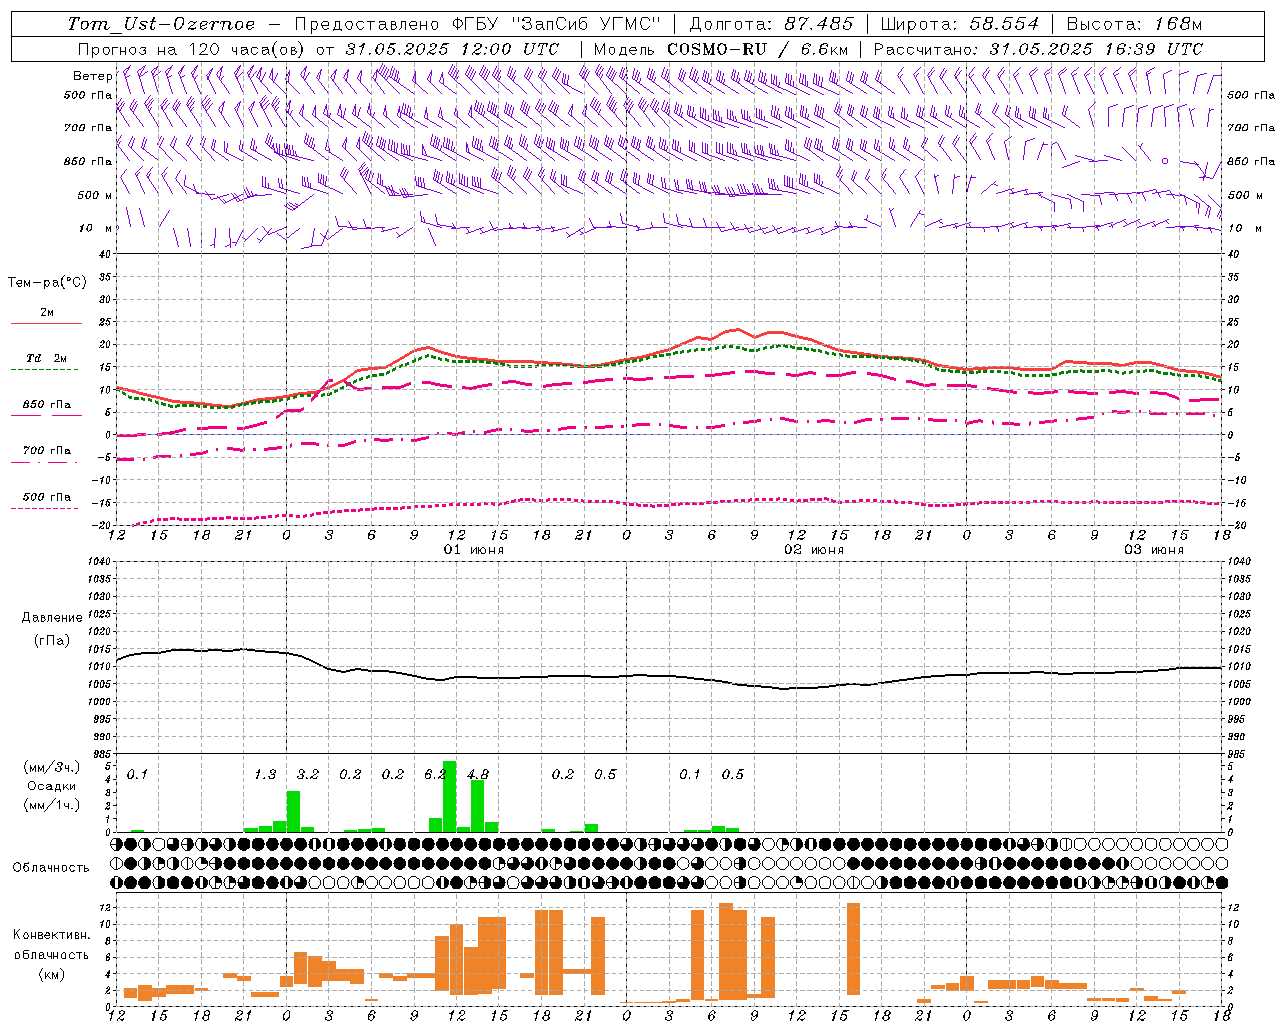Click the 02 июня date label
The image size is (1280, 1024).
pyautogui.click(x=814, y=550)
